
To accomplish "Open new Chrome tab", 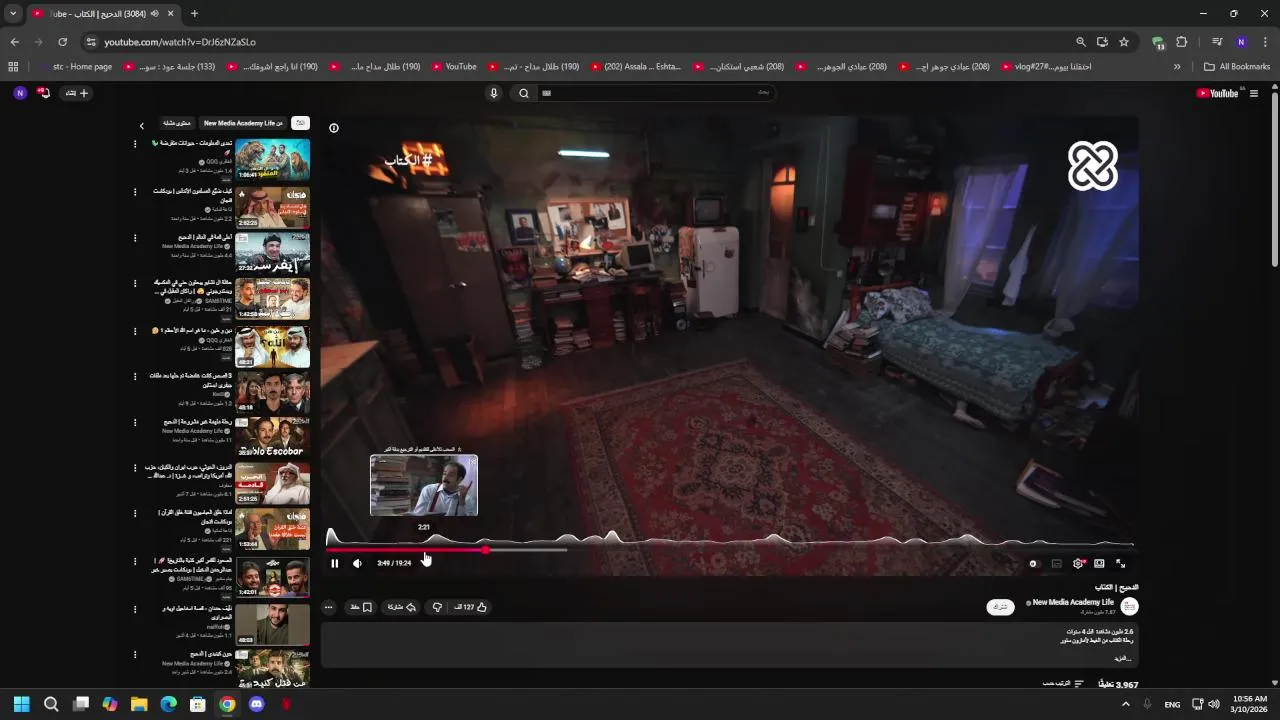I will click(x=194, y=14).
